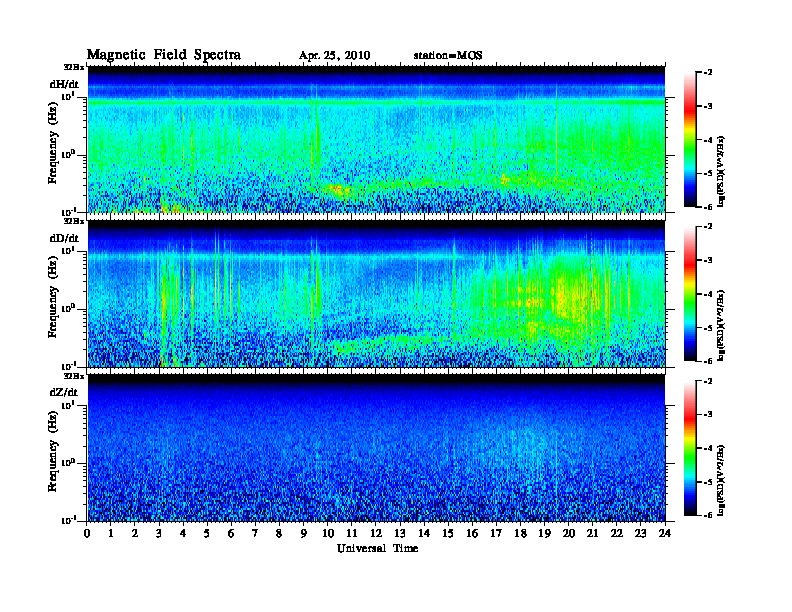792x612 pixels.
Task: Click the "8" hour tick label
Action: click(x=279, y=534)
